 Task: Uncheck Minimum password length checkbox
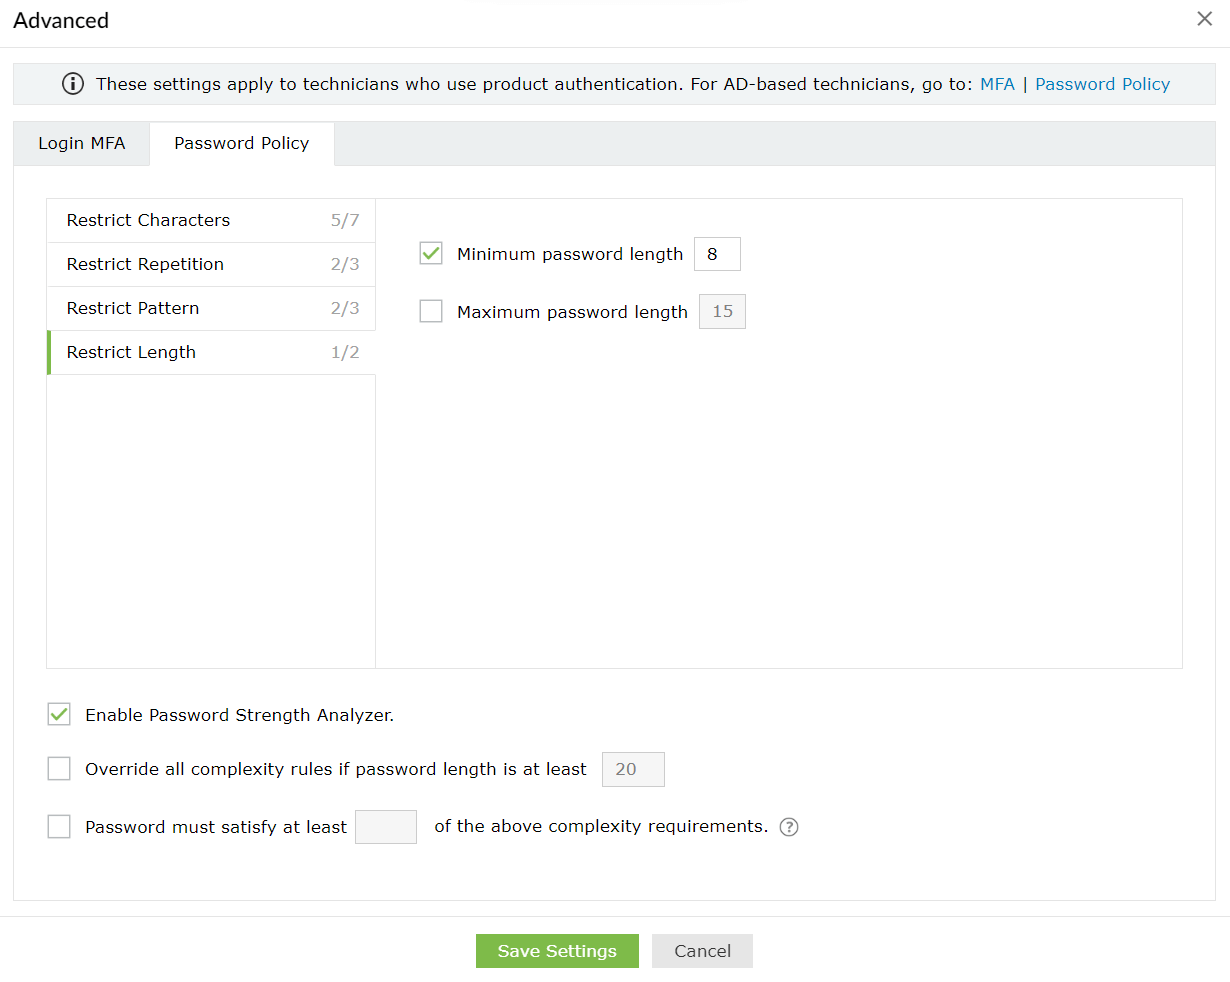[431, 254]
